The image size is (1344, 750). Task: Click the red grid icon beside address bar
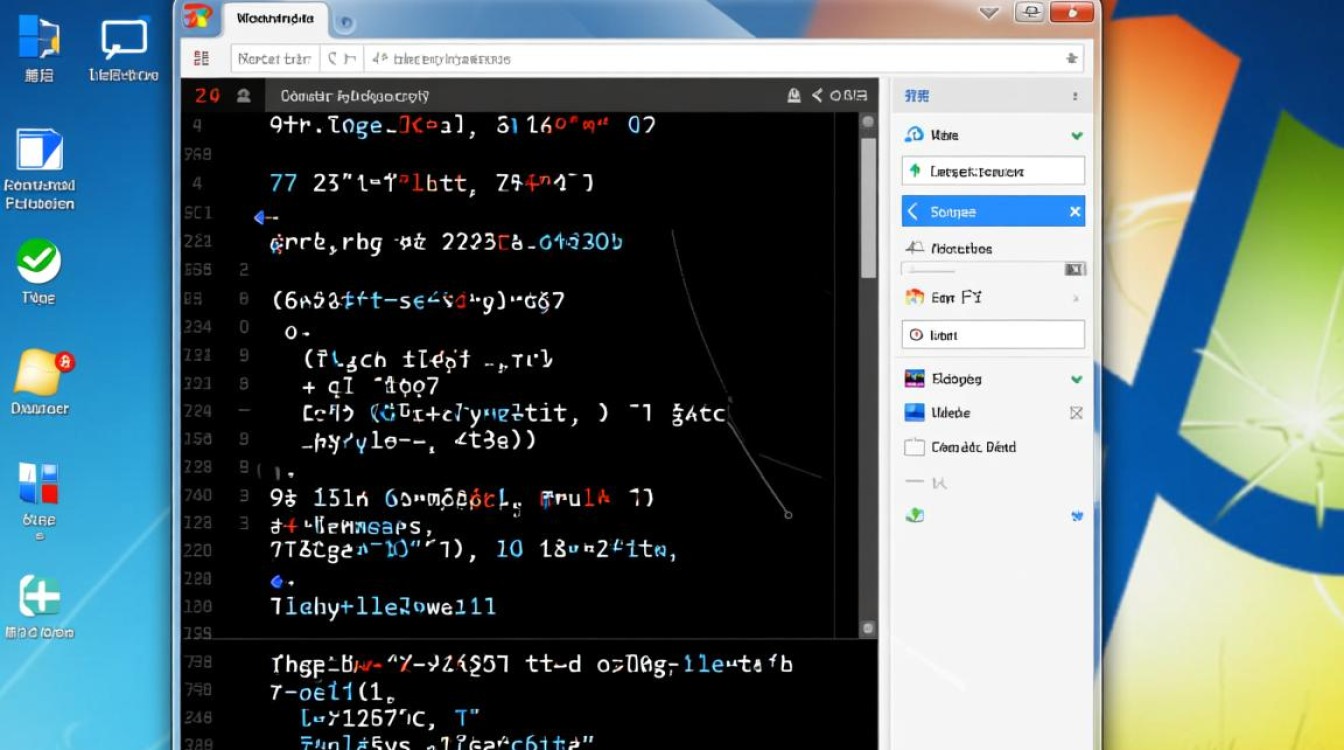(201, 59)
